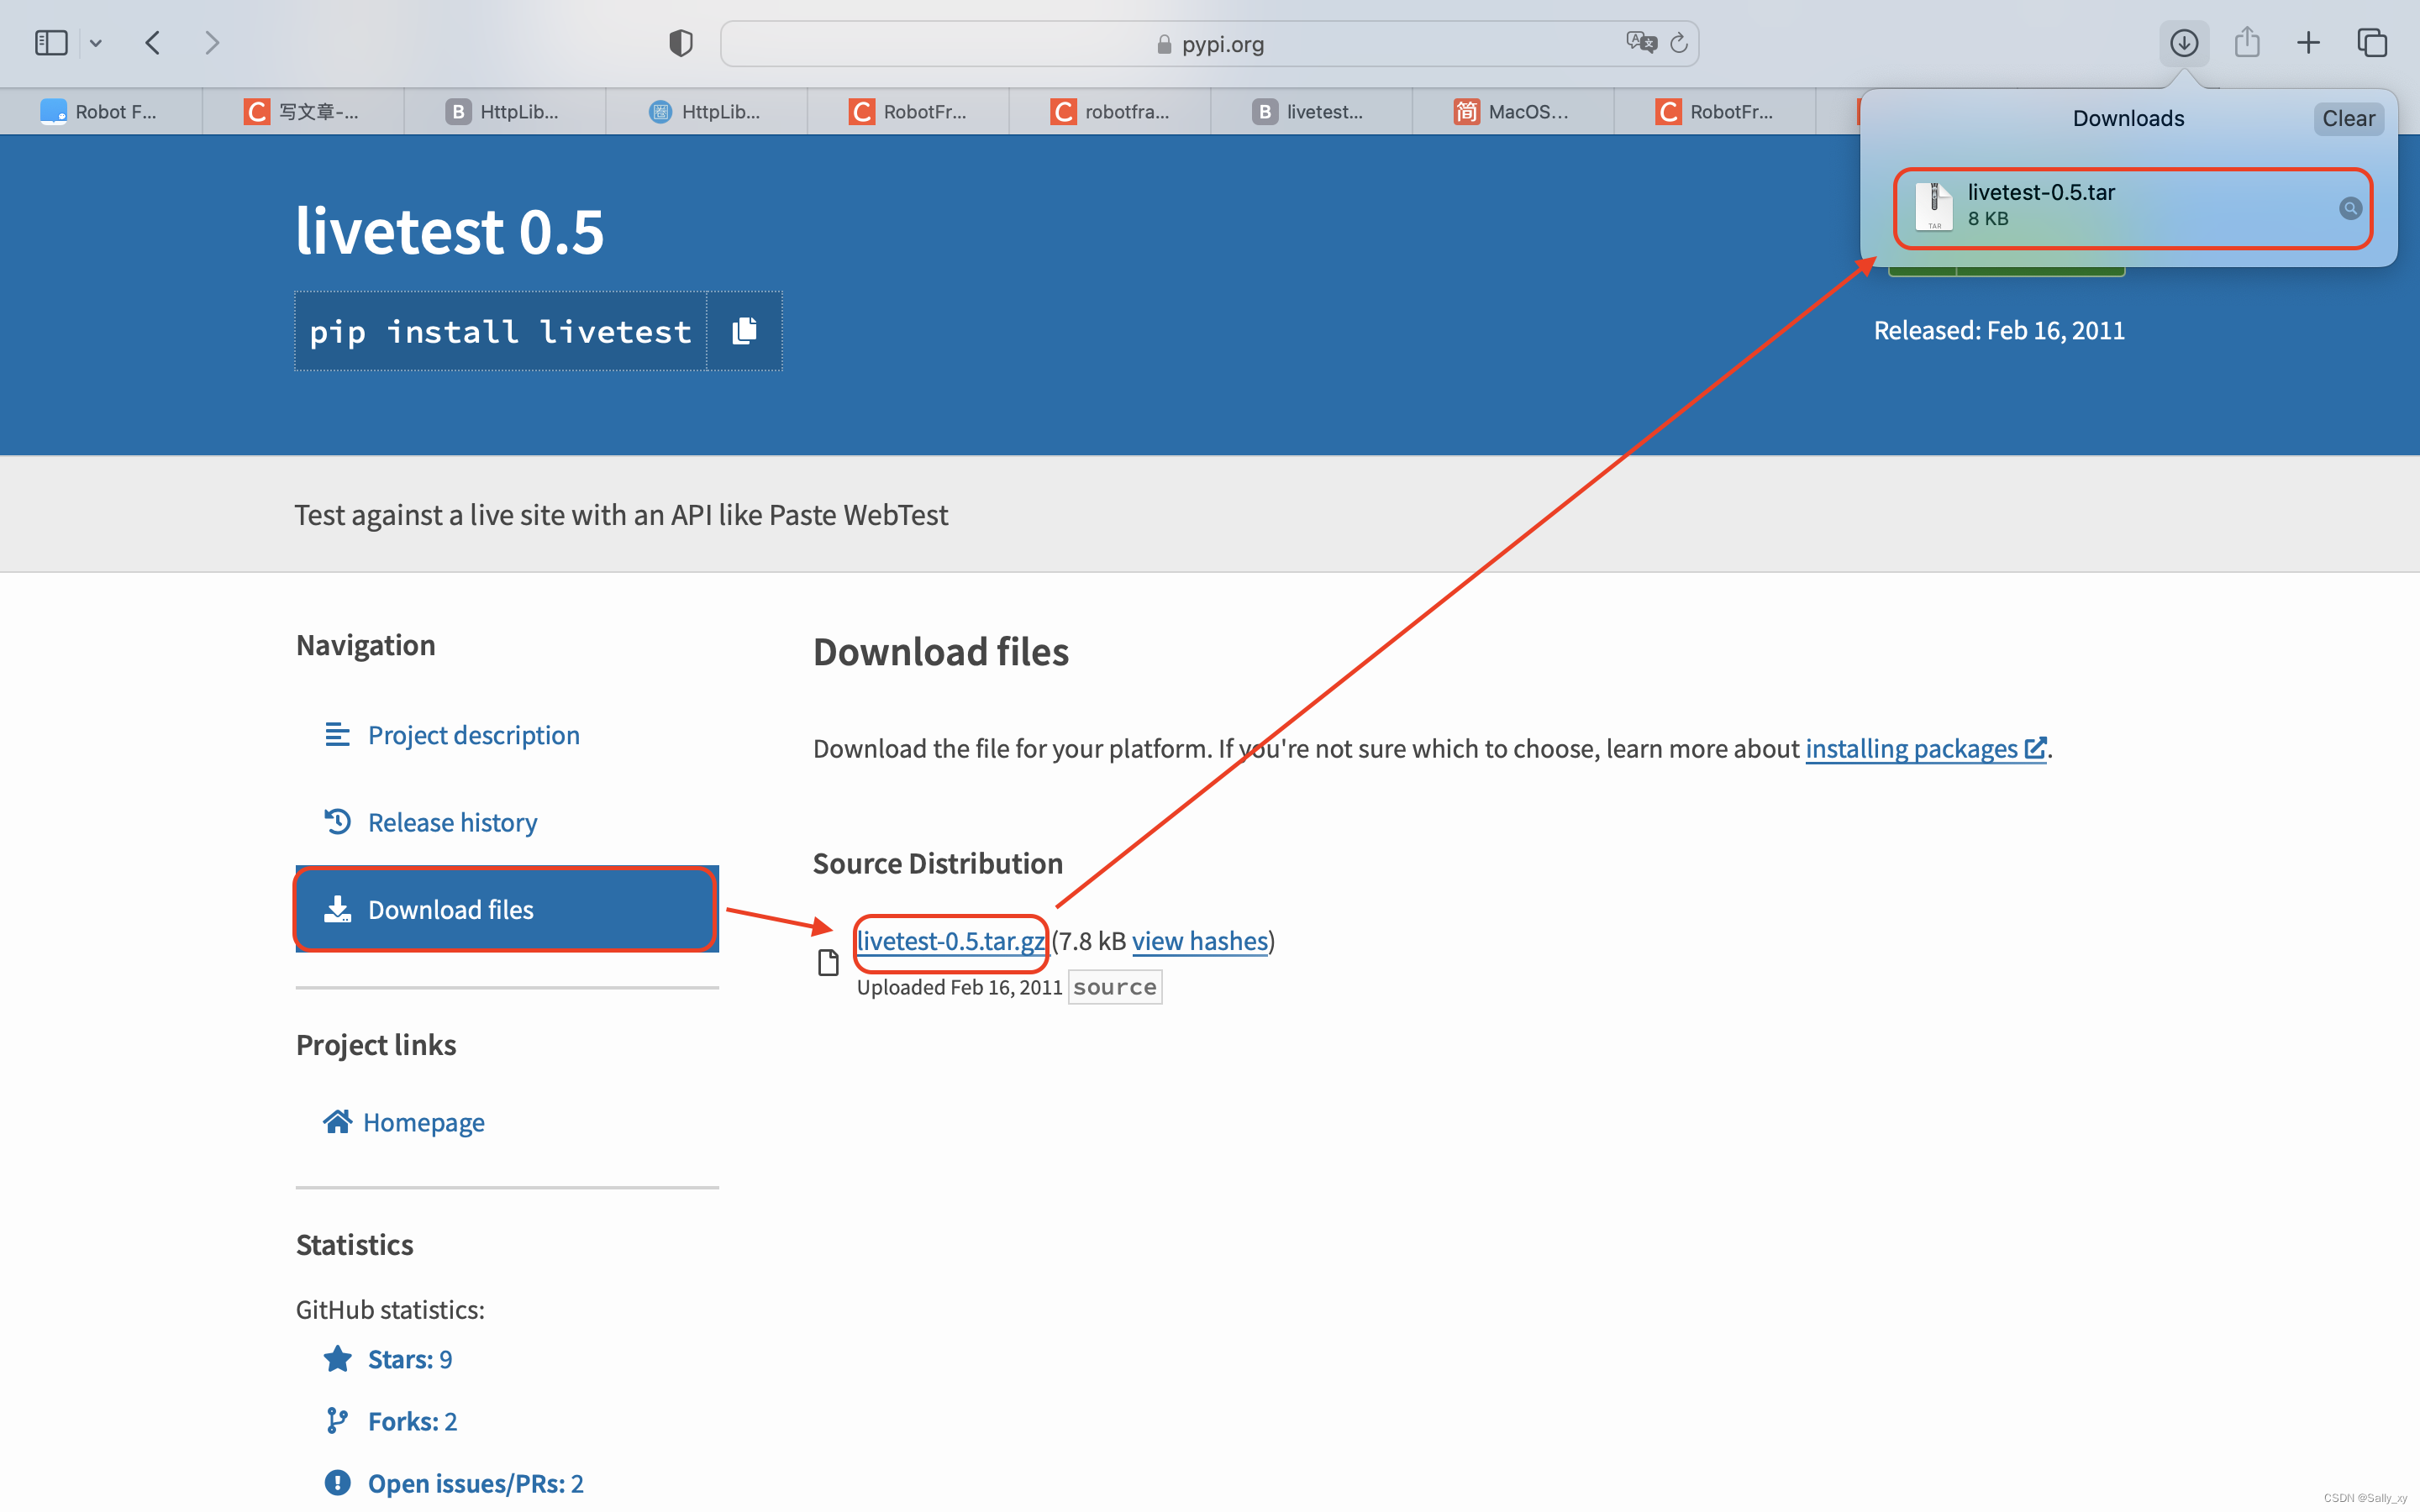
Task: Click the translate page icon
Action: [x=1640, y=43]
